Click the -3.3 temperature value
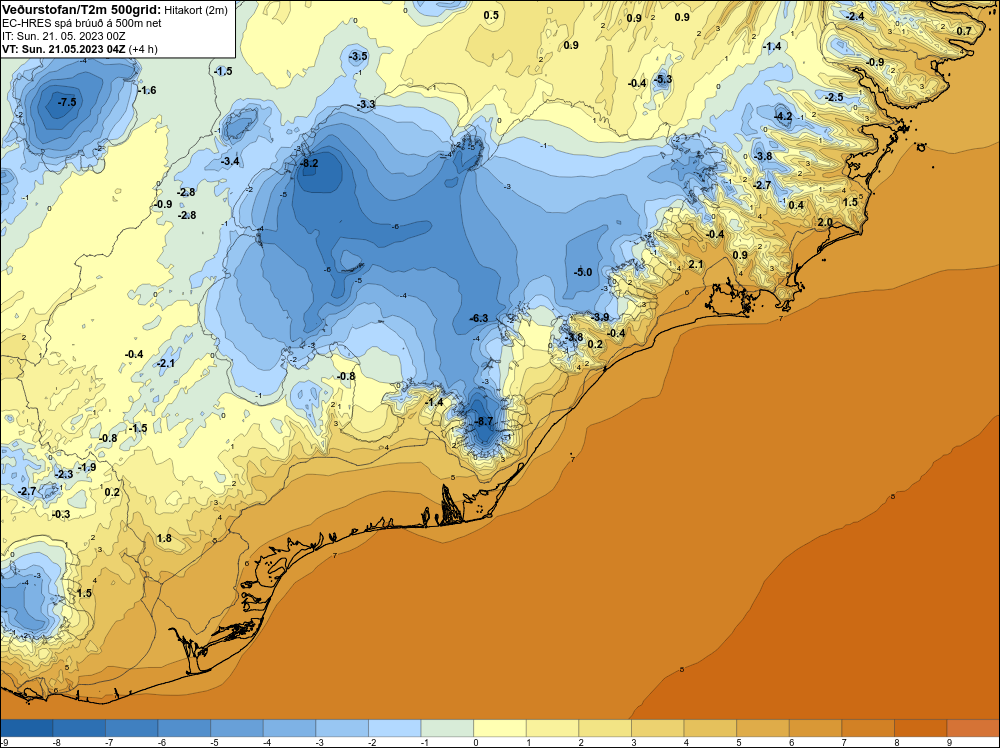This screenshot has width=1000, height=748. click(366, 104)
